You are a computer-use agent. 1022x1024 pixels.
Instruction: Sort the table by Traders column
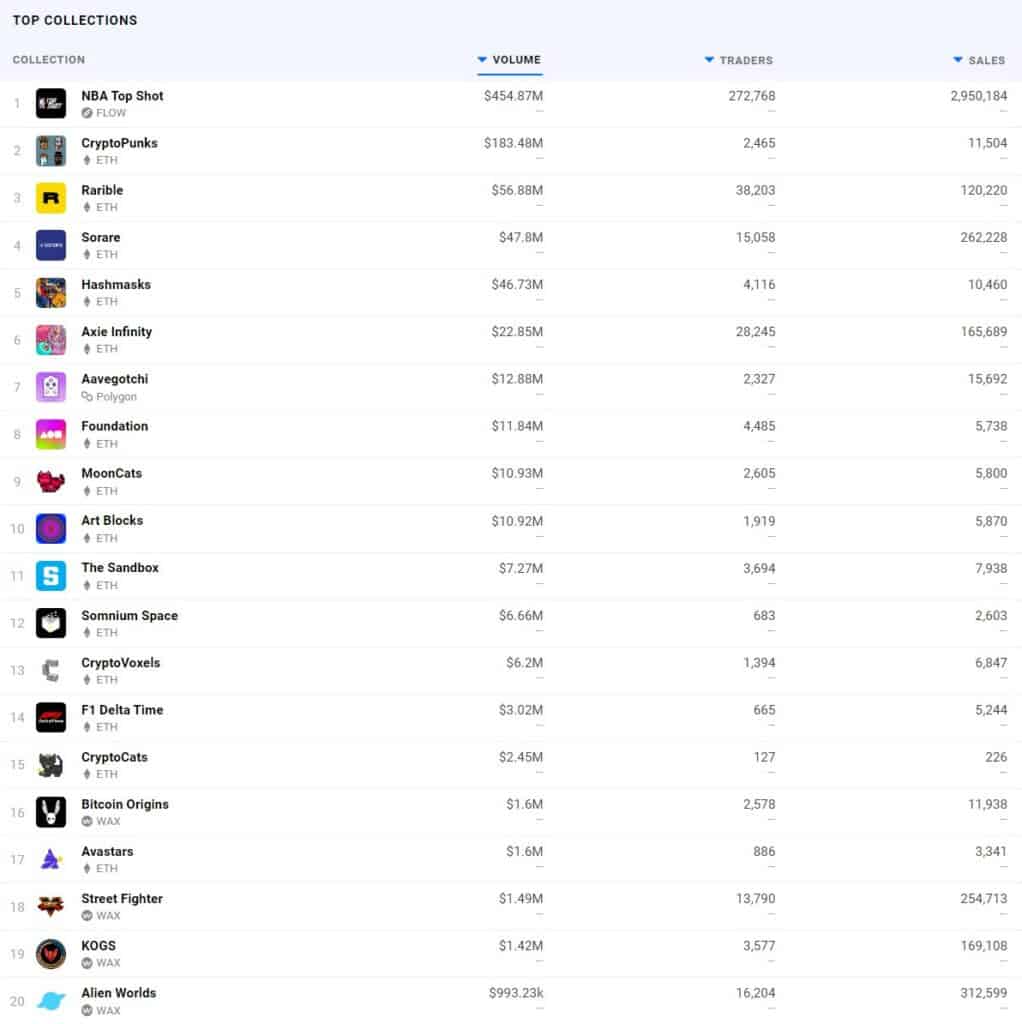click(x=739, y=60)
